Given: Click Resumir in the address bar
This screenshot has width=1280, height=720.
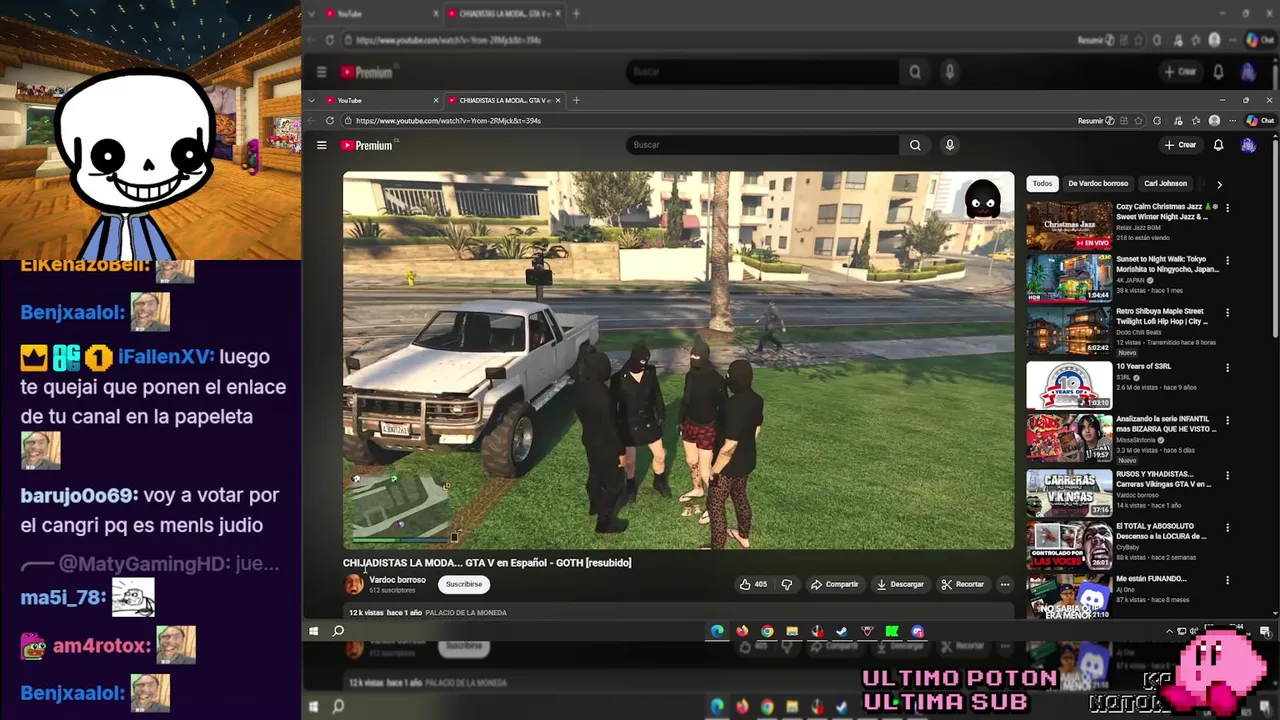Looking at the screenshot, I should pyautogui.click(x=1096, y=120).
